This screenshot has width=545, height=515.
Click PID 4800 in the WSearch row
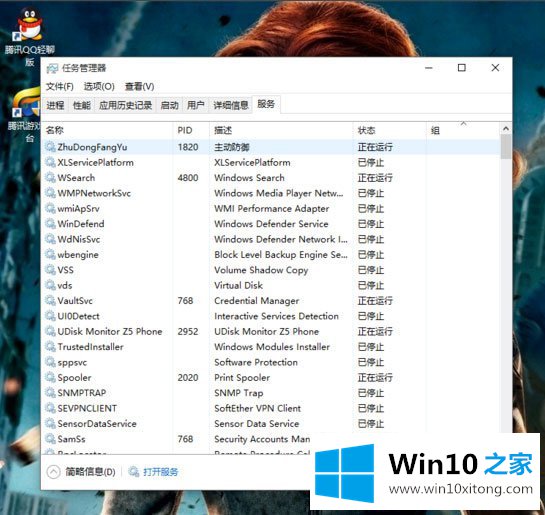[188, 178]
